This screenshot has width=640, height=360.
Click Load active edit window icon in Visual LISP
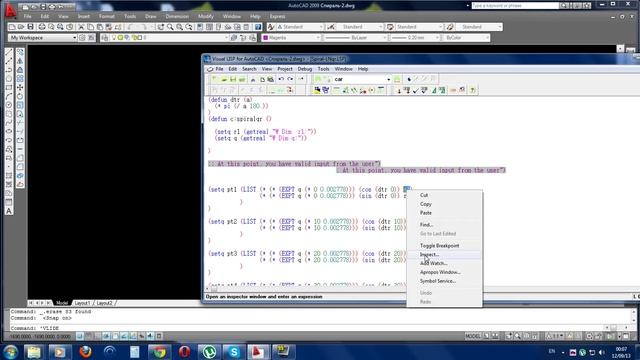[399, 90]
